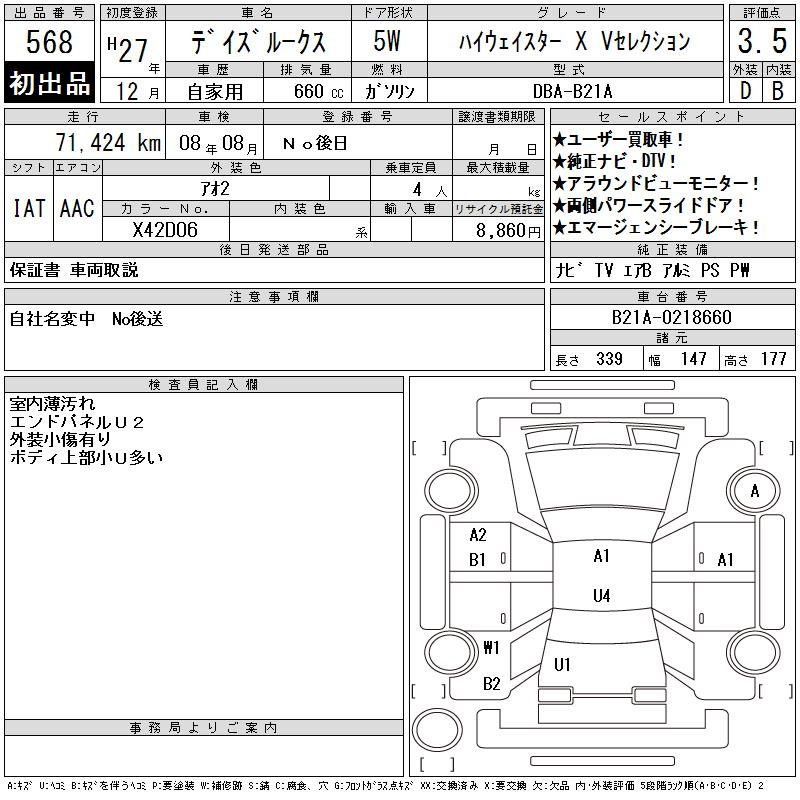Click lot number 568
800x800 pixels.
pyautogui.click(x=49, y=42)
